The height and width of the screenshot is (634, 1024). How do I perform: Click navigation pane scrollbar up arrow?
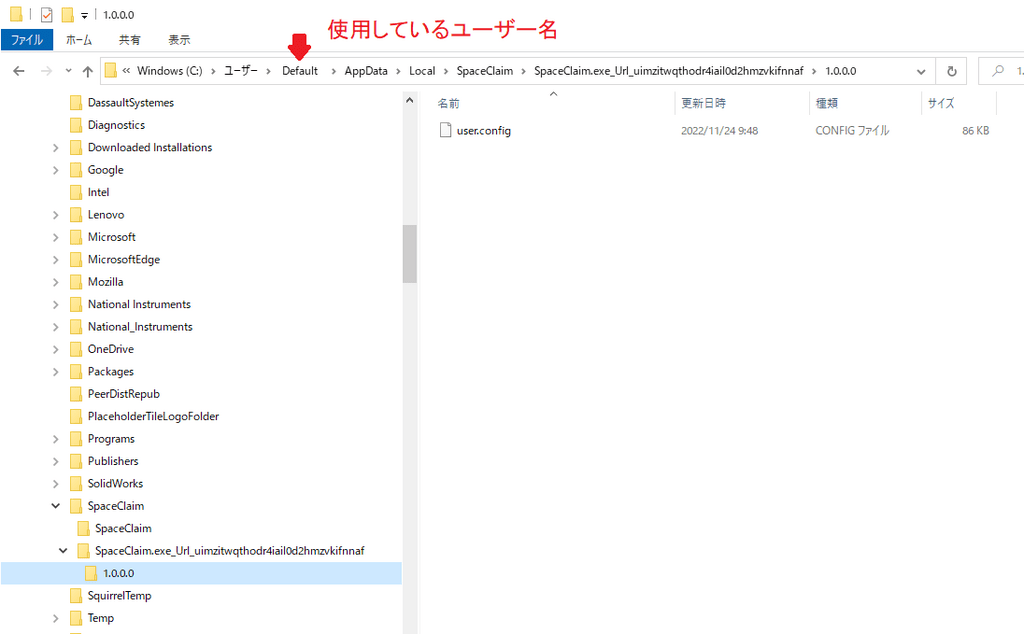[409, 101]
